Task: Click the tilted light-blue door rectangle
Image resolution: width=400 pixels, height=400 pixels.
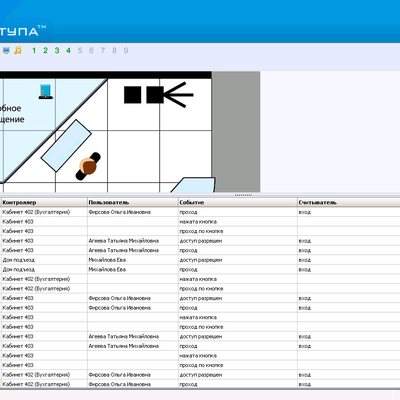Action: [66, 146]
